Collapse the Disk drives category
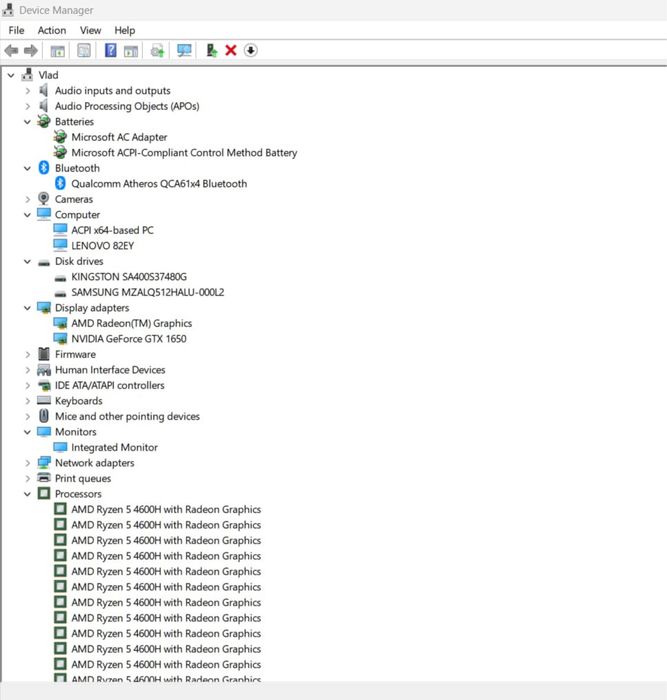This screenshot has height=700, width=667. (x=27, y=262)
